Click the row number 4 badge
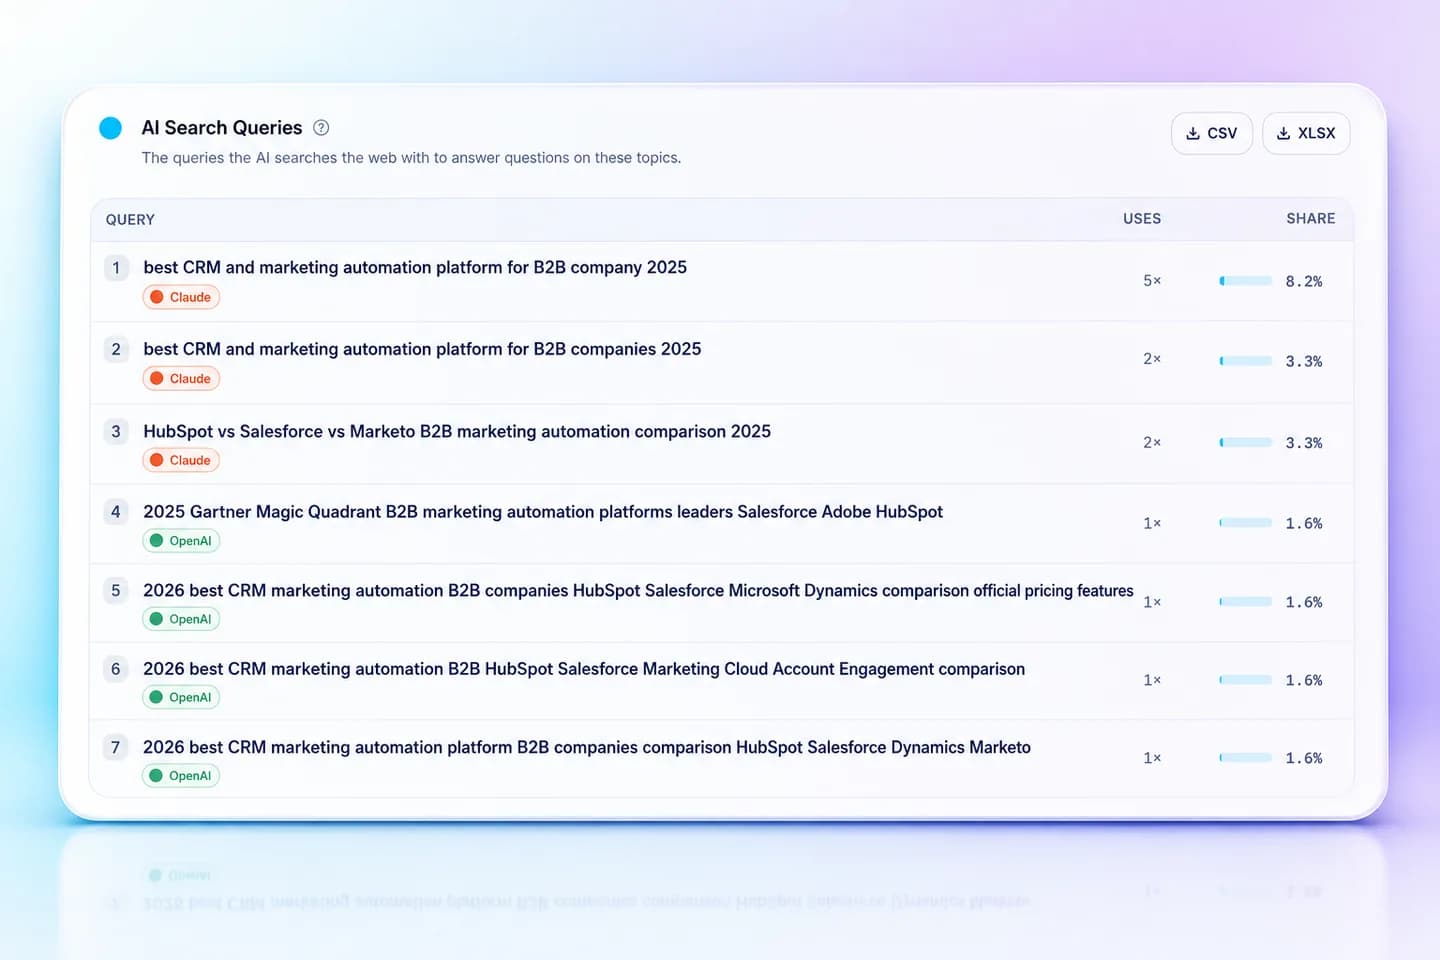This screenshot has height=960, width=1440. tap(116, 512)
